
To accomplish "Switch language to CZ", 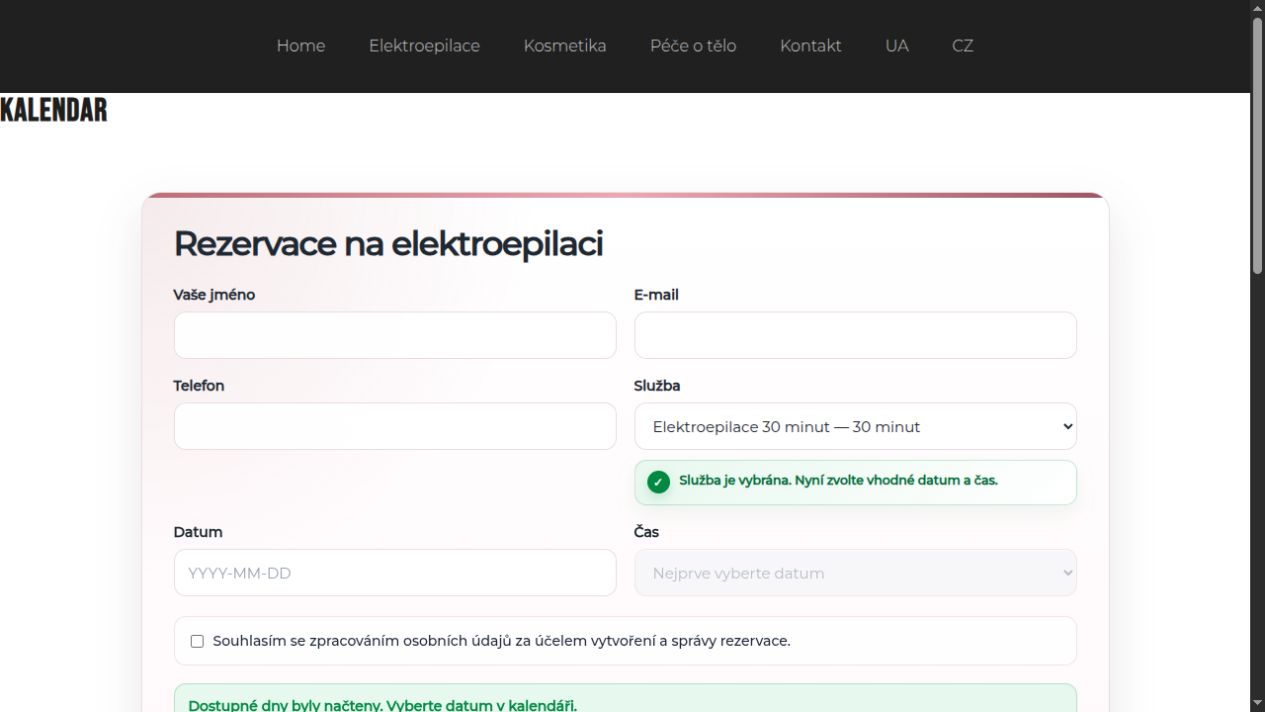I will point(963,46).
